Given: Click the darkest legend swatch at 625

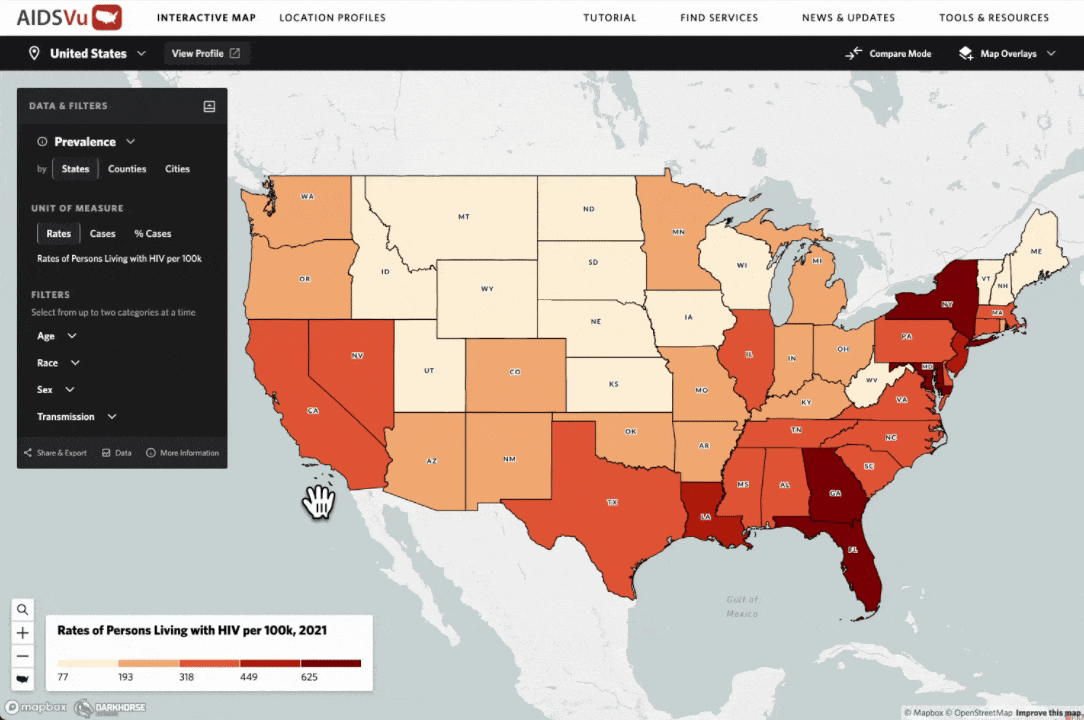Looking at the screenshot, I should 330,663.
